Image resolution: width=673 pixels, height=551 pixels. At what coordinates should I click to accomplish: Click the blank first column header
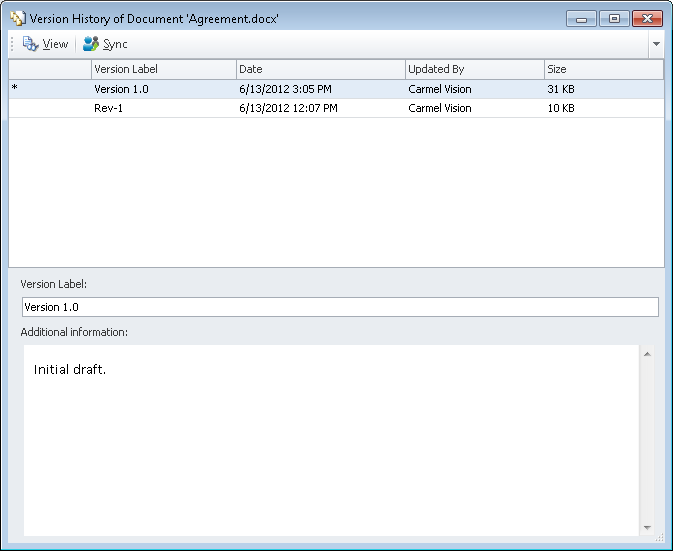click(x=50, y=69)
